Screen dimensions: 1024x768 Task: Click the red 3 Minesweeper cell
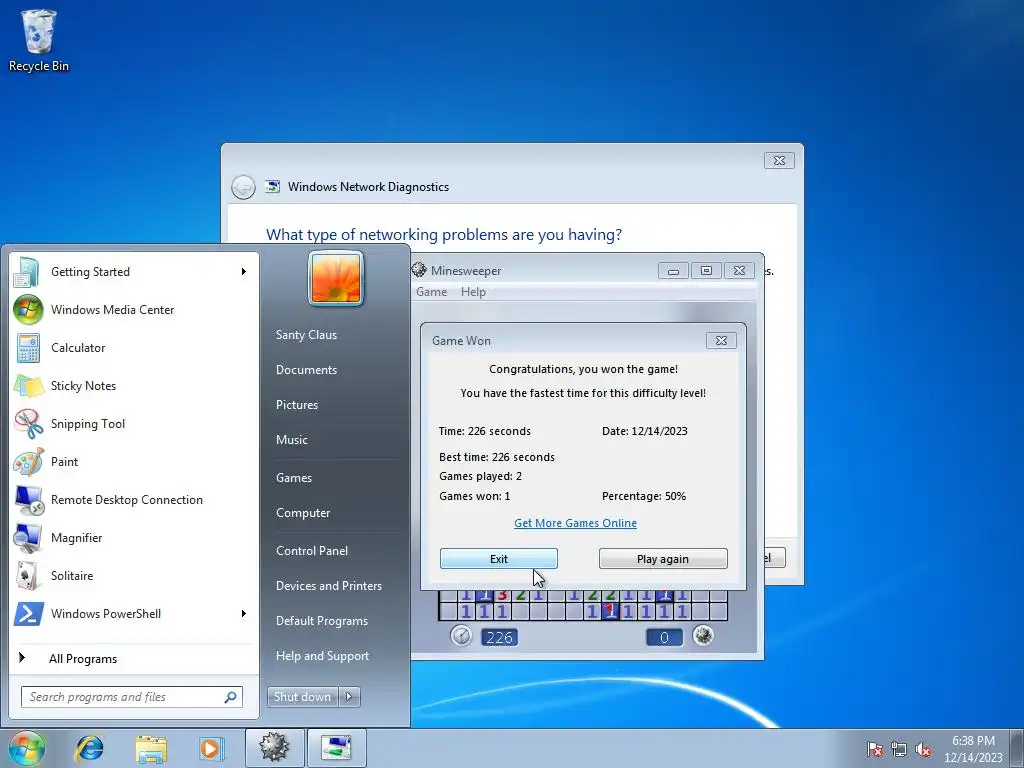point(502,594)
